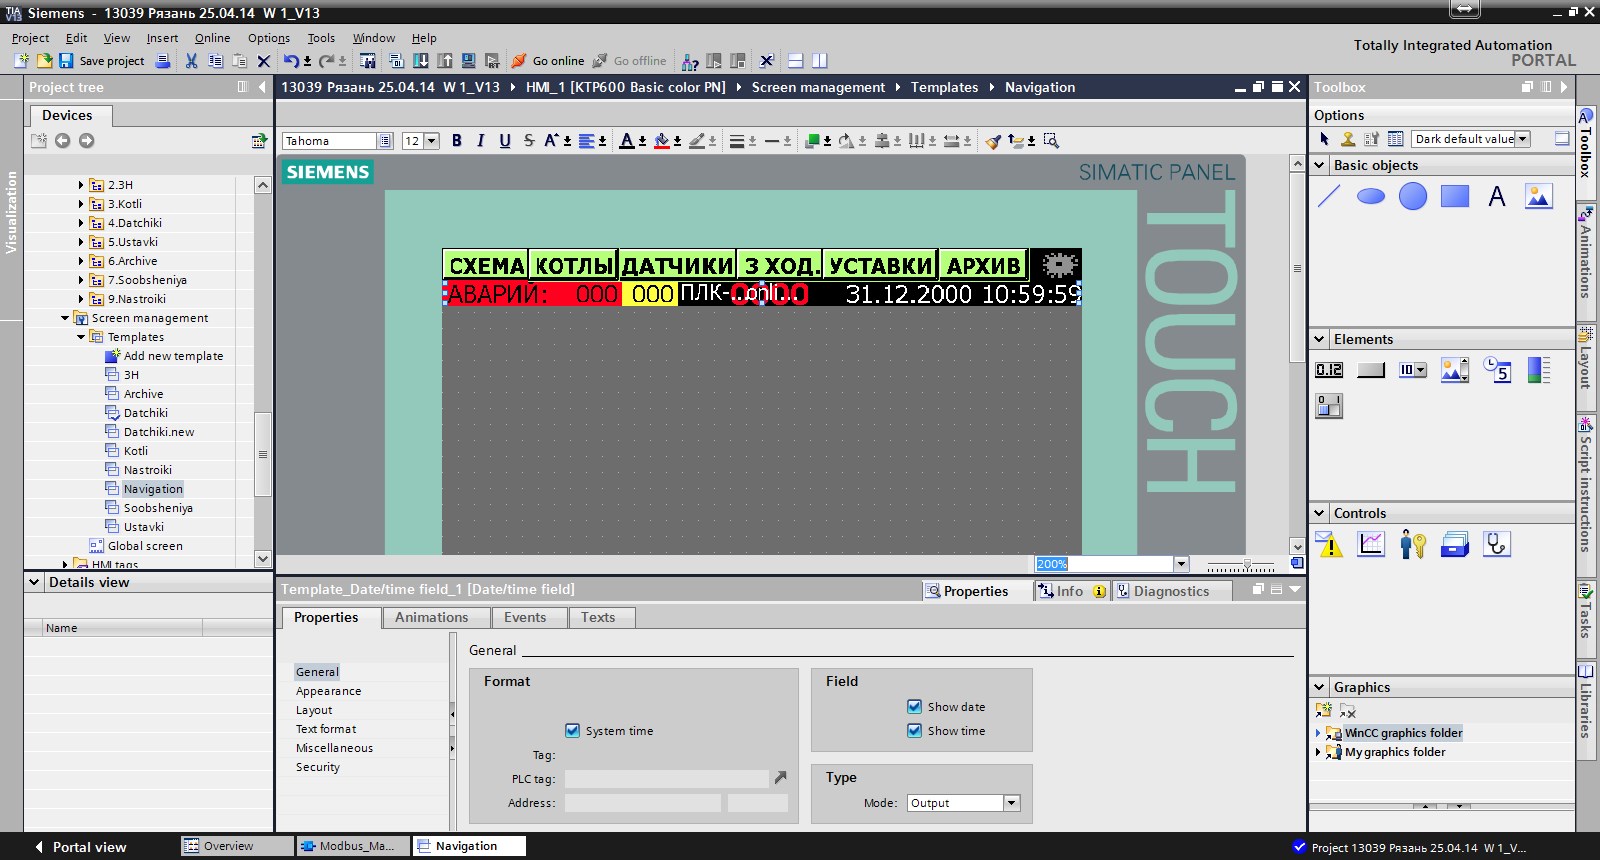Open the Online menu
This screenshot has height=860, width=1600.
[x=212, y=38]
